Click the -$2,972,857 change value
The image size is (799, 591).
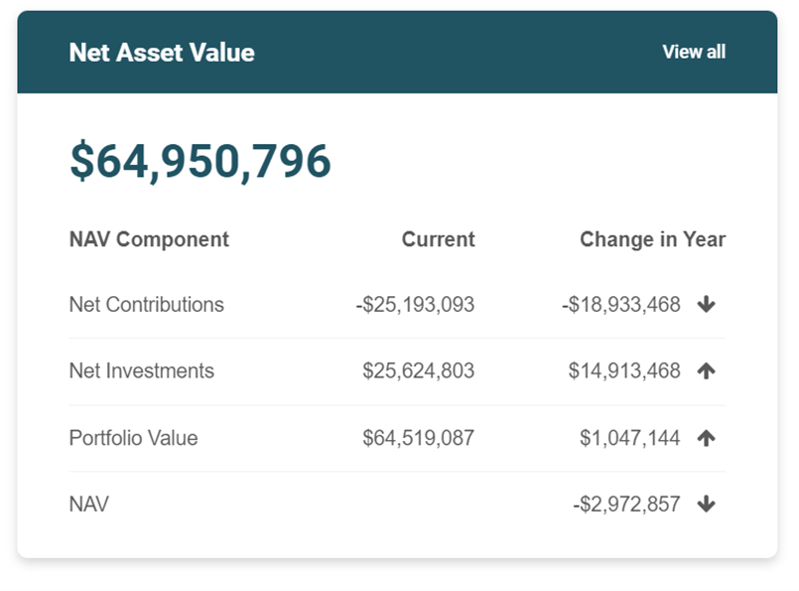(x=627, y=504)
